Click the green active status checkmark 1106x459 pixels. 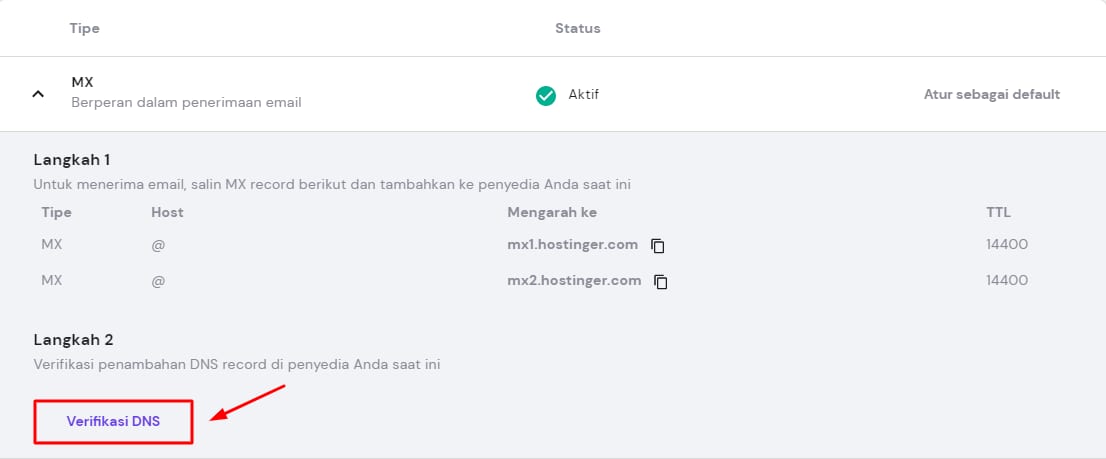(x=546, y=95)
